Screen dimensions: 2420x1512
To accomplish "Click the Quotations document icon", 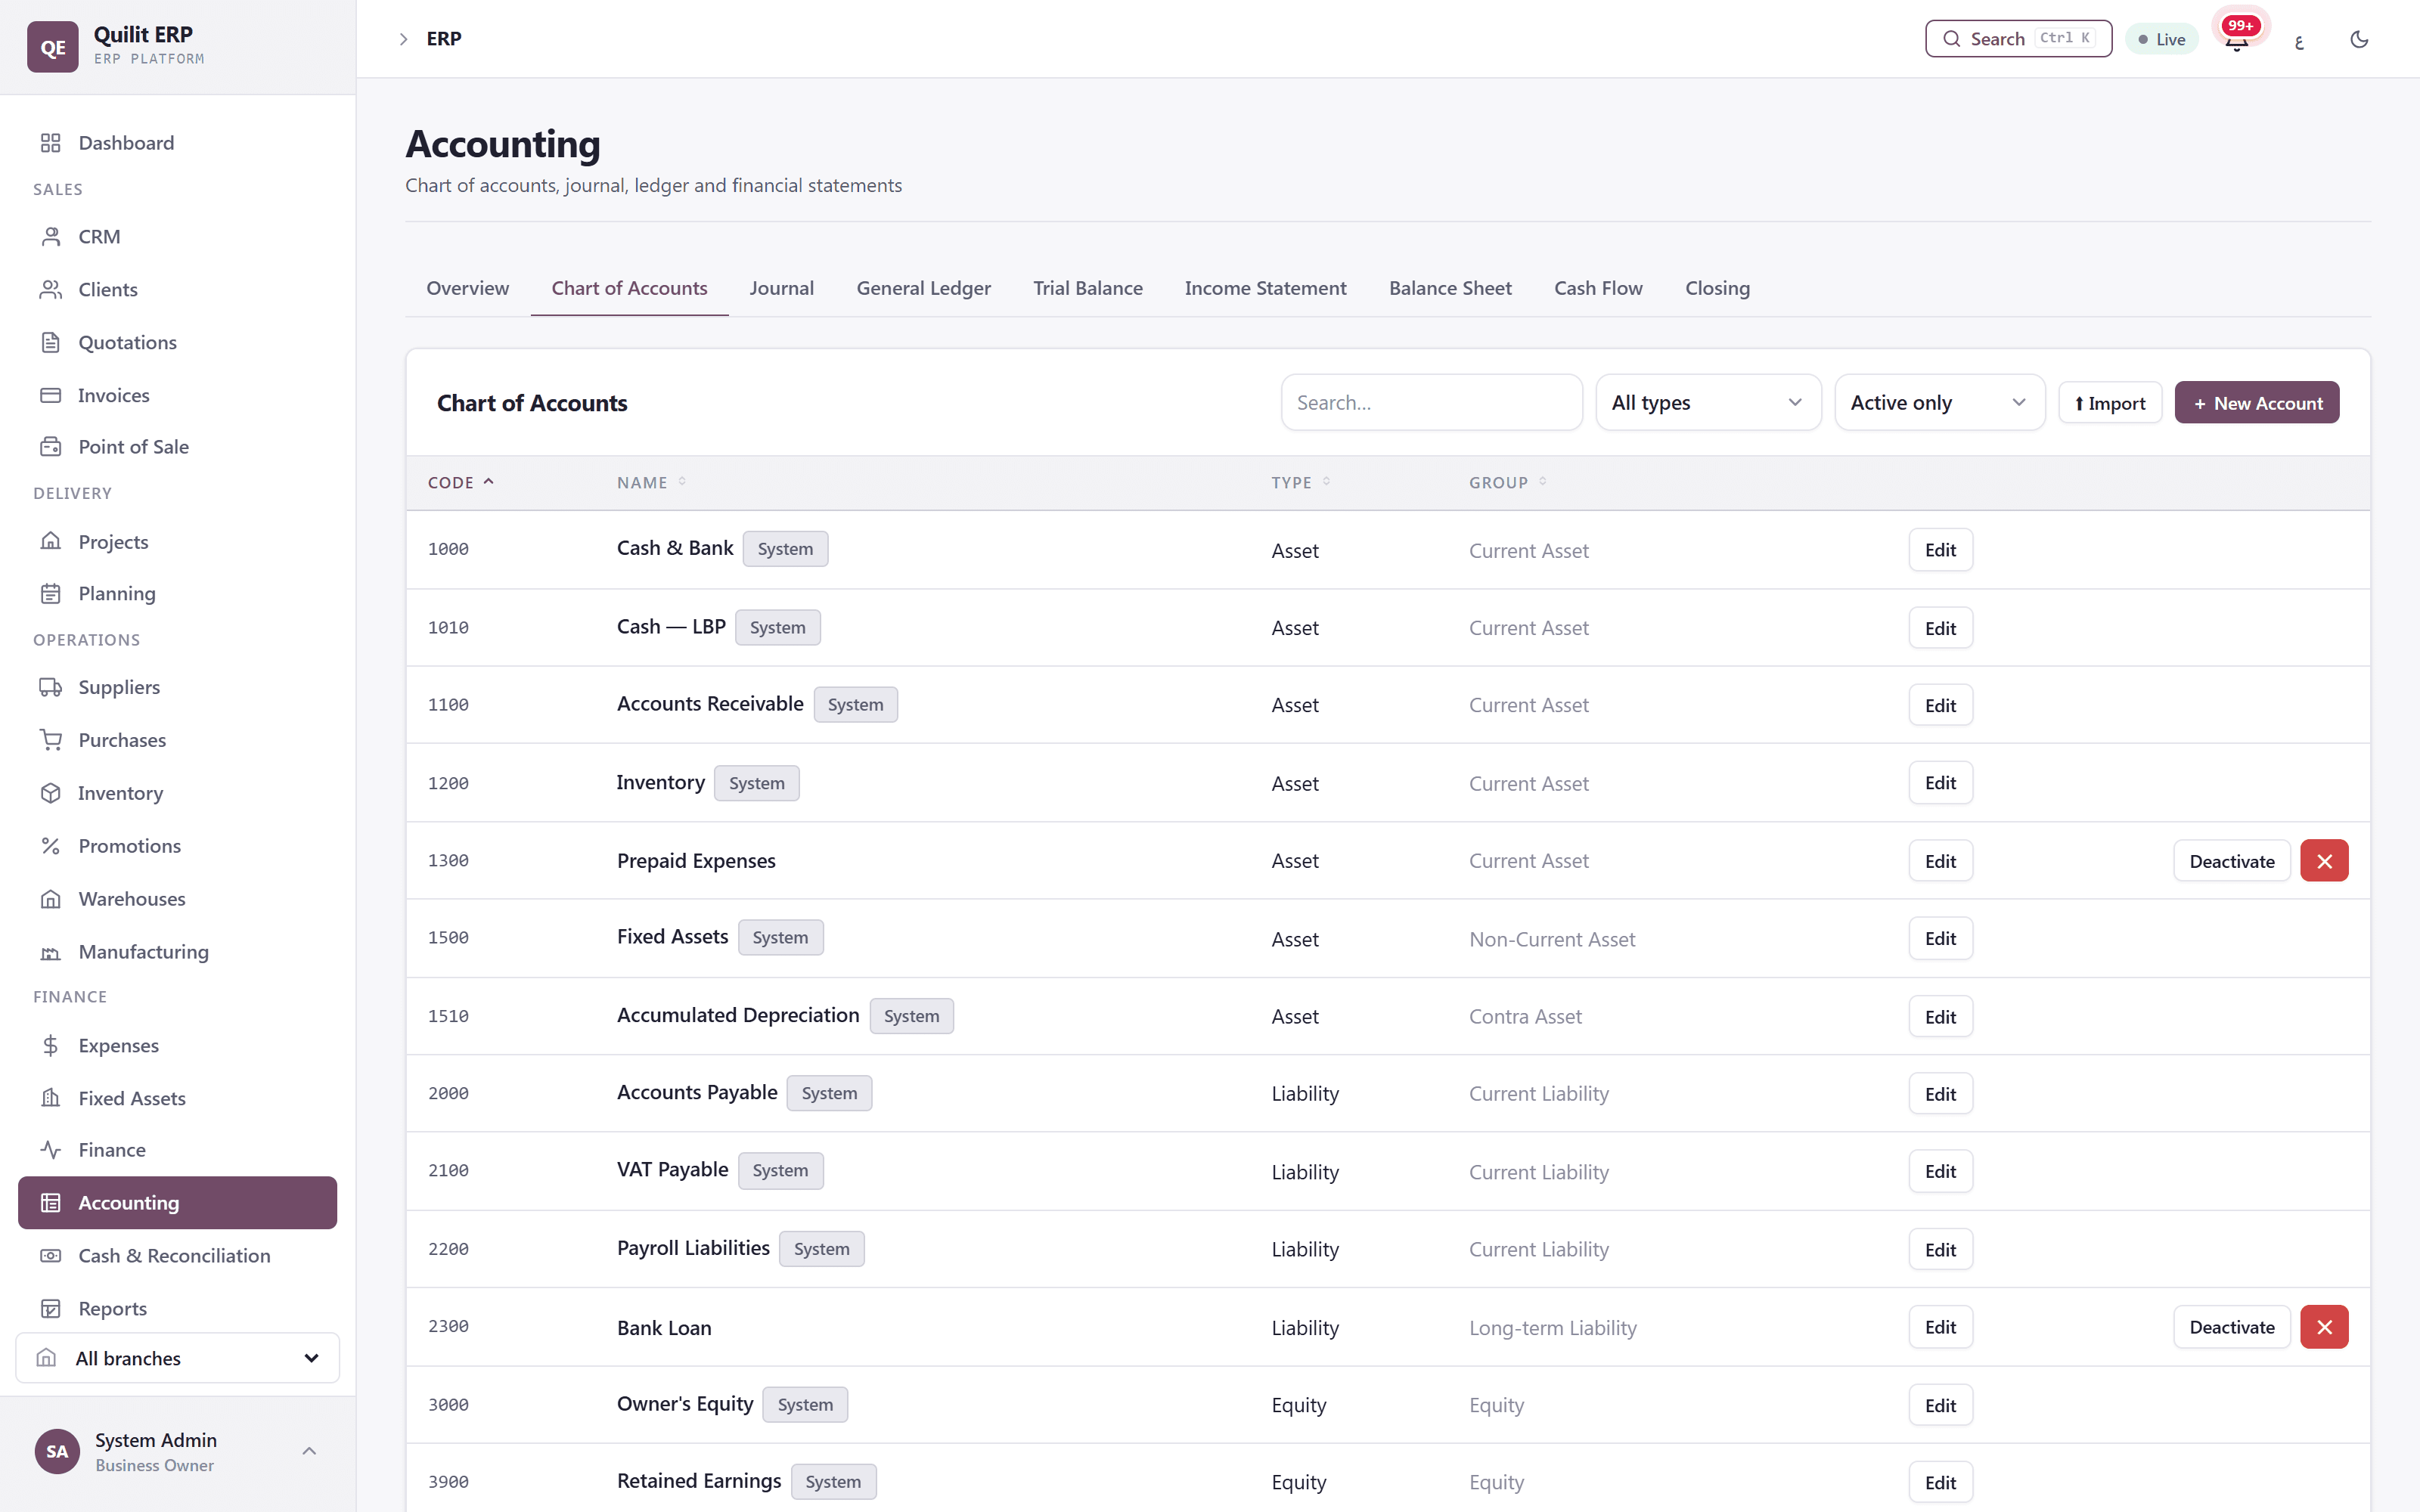I will [x=50, y=342].
